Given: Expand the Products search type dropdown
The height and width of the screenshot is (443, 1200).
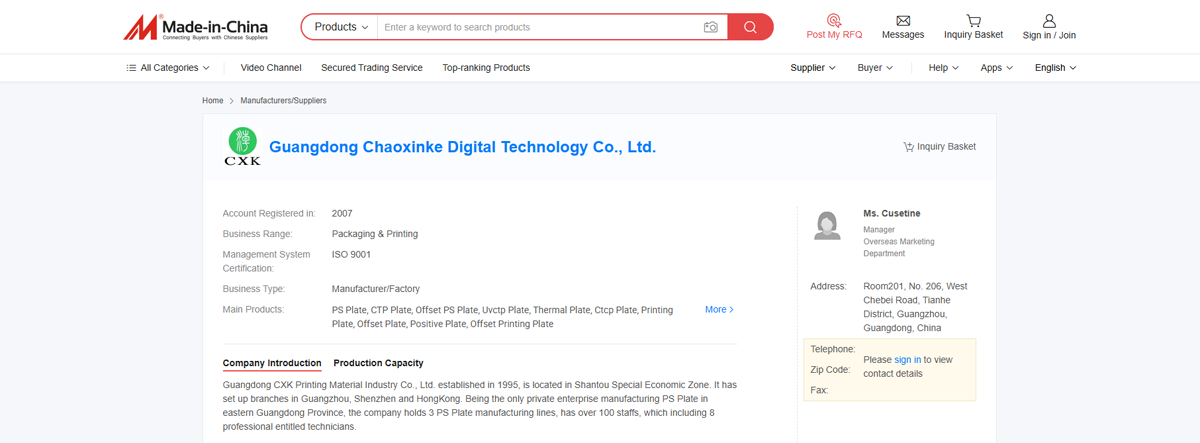Looking at the screenshot, I should [x=340, y=27].
